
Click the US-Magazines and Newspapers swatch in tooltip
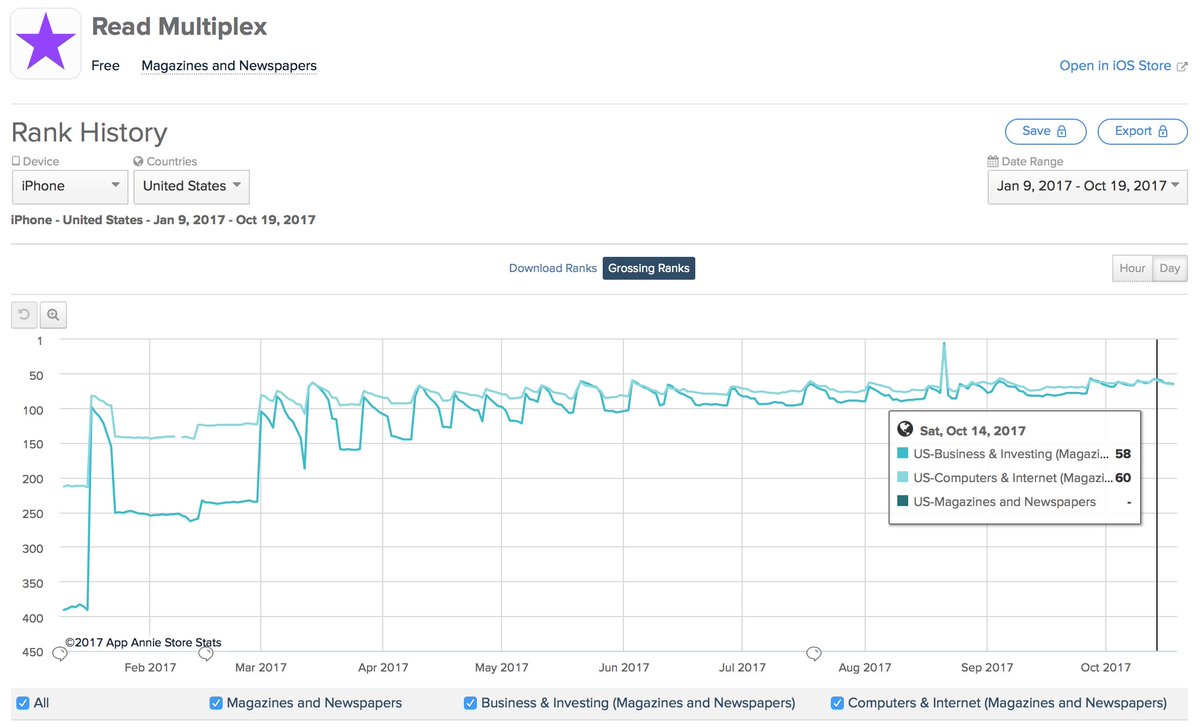click(904, 502)
